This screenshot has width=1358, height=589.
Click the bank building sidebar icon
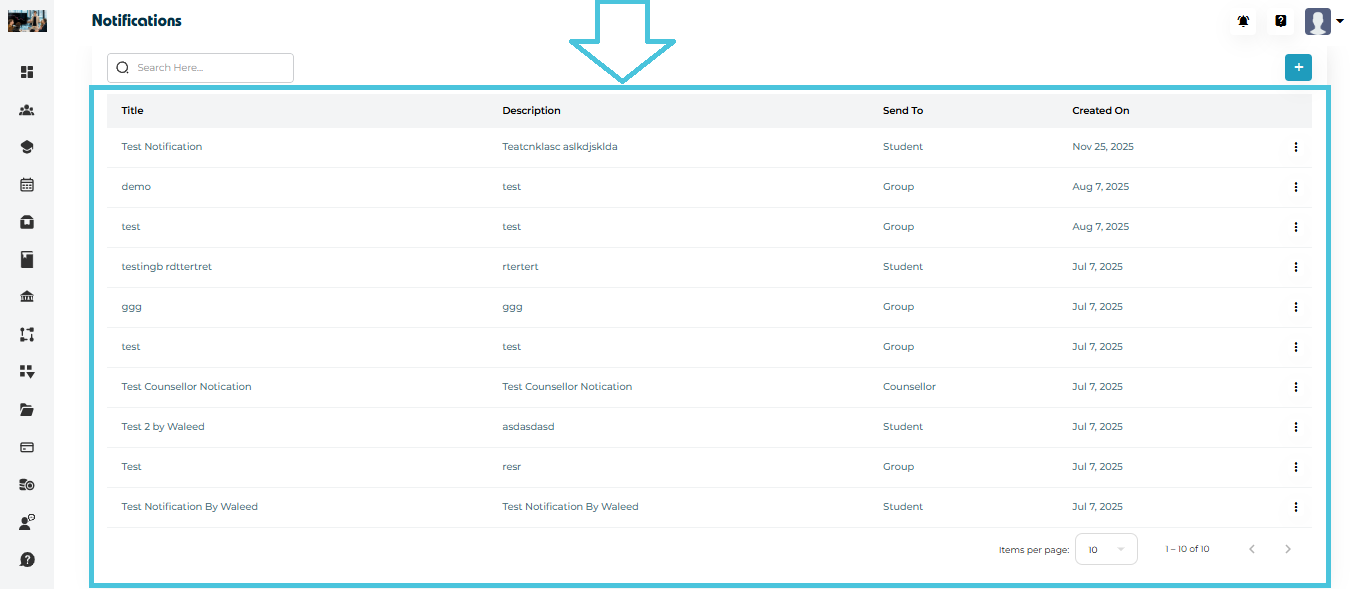tap(27, 297)
